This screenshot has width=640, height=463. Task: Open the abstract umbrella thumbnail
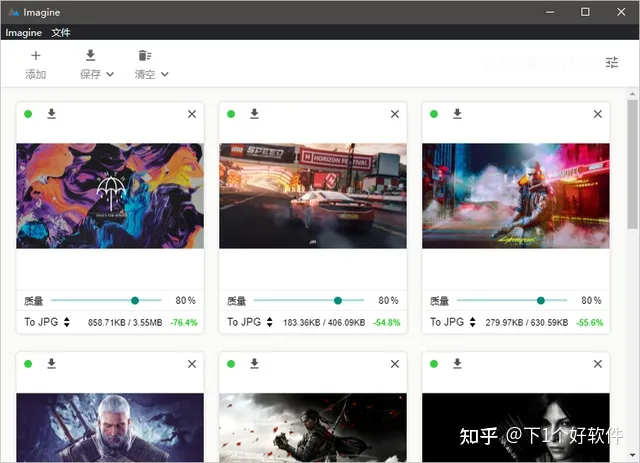[x=110, y=196]
